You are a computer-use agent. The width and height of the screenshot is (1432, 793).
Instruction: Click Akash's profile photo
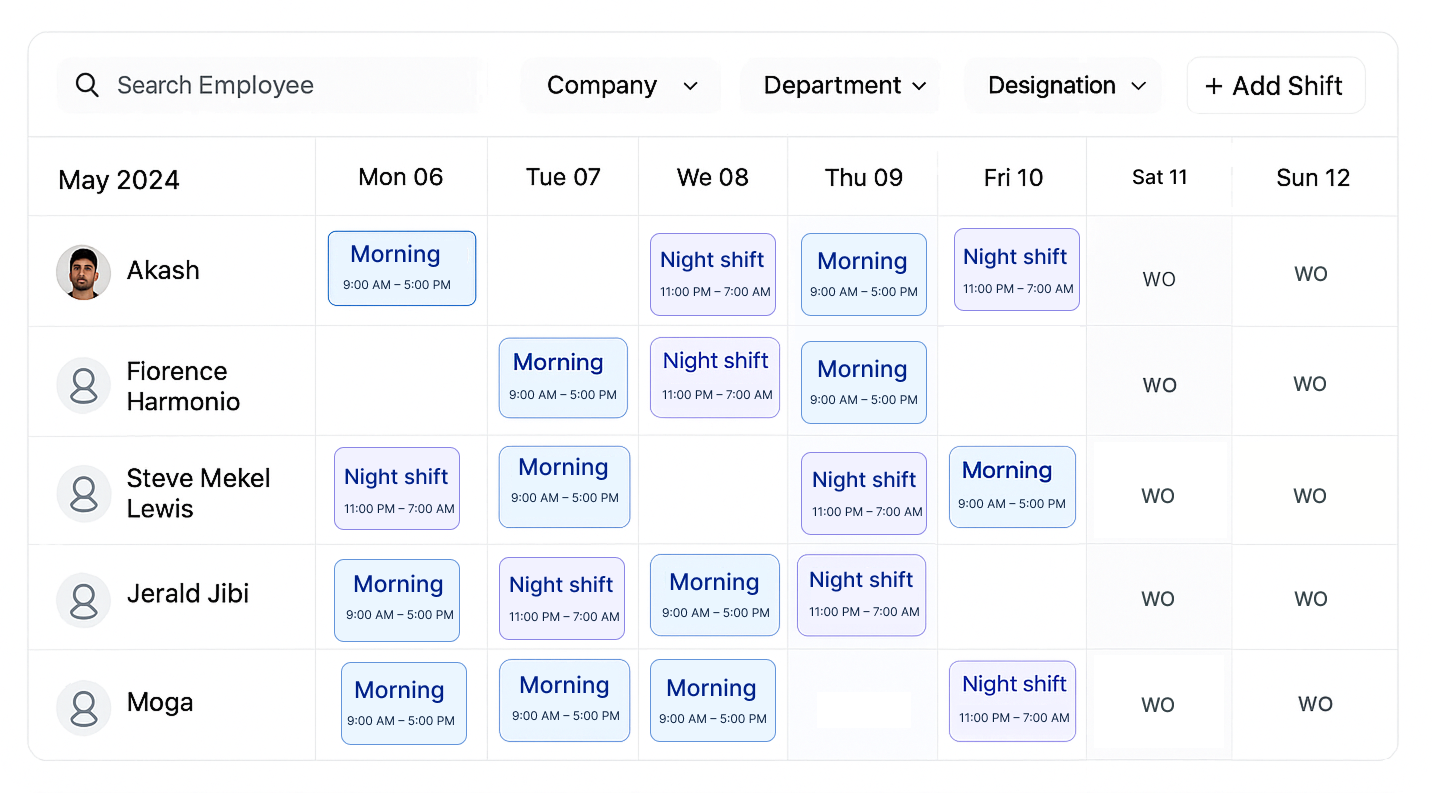coord(83,272)
